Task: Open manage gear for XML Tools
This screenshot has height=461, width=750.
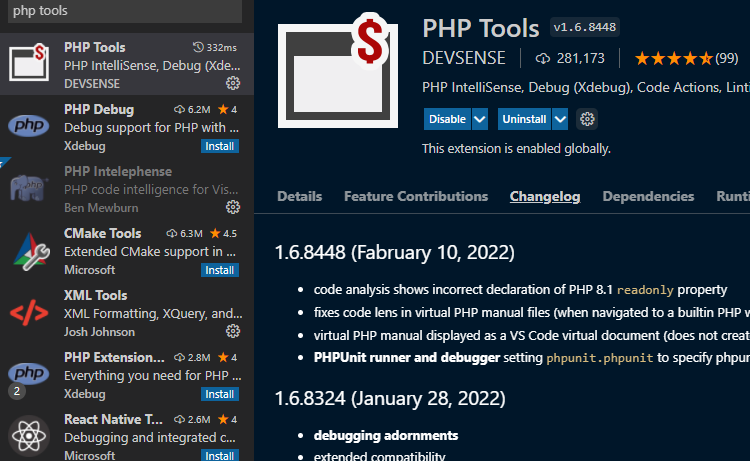Action: tap(232, 331)
